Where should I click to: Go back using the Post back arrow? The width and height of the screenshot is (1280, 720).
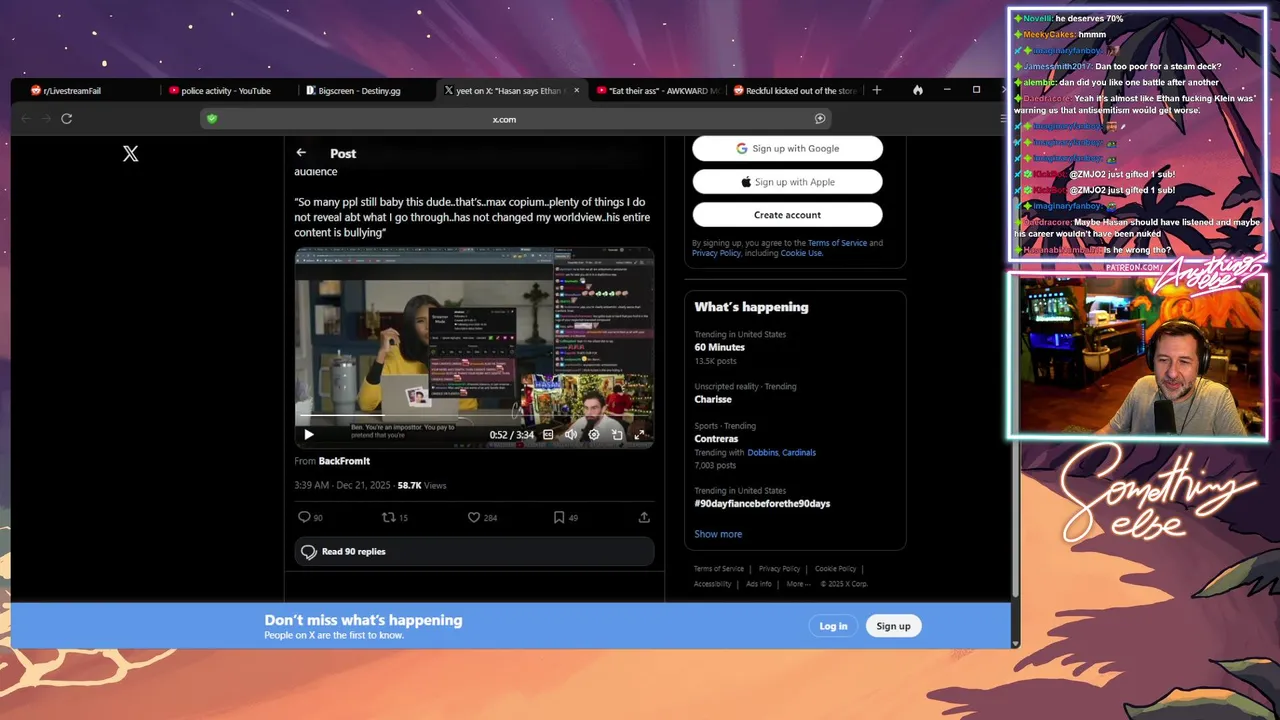(x=301, y=153)
